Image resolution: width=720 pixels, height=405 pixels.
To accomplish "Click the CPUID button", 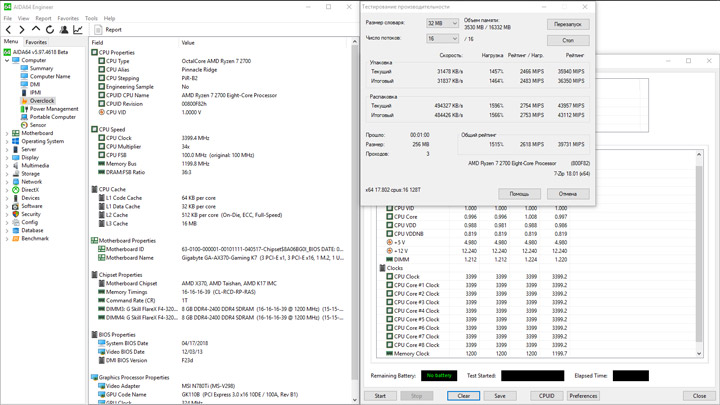I will coord(546,396).
